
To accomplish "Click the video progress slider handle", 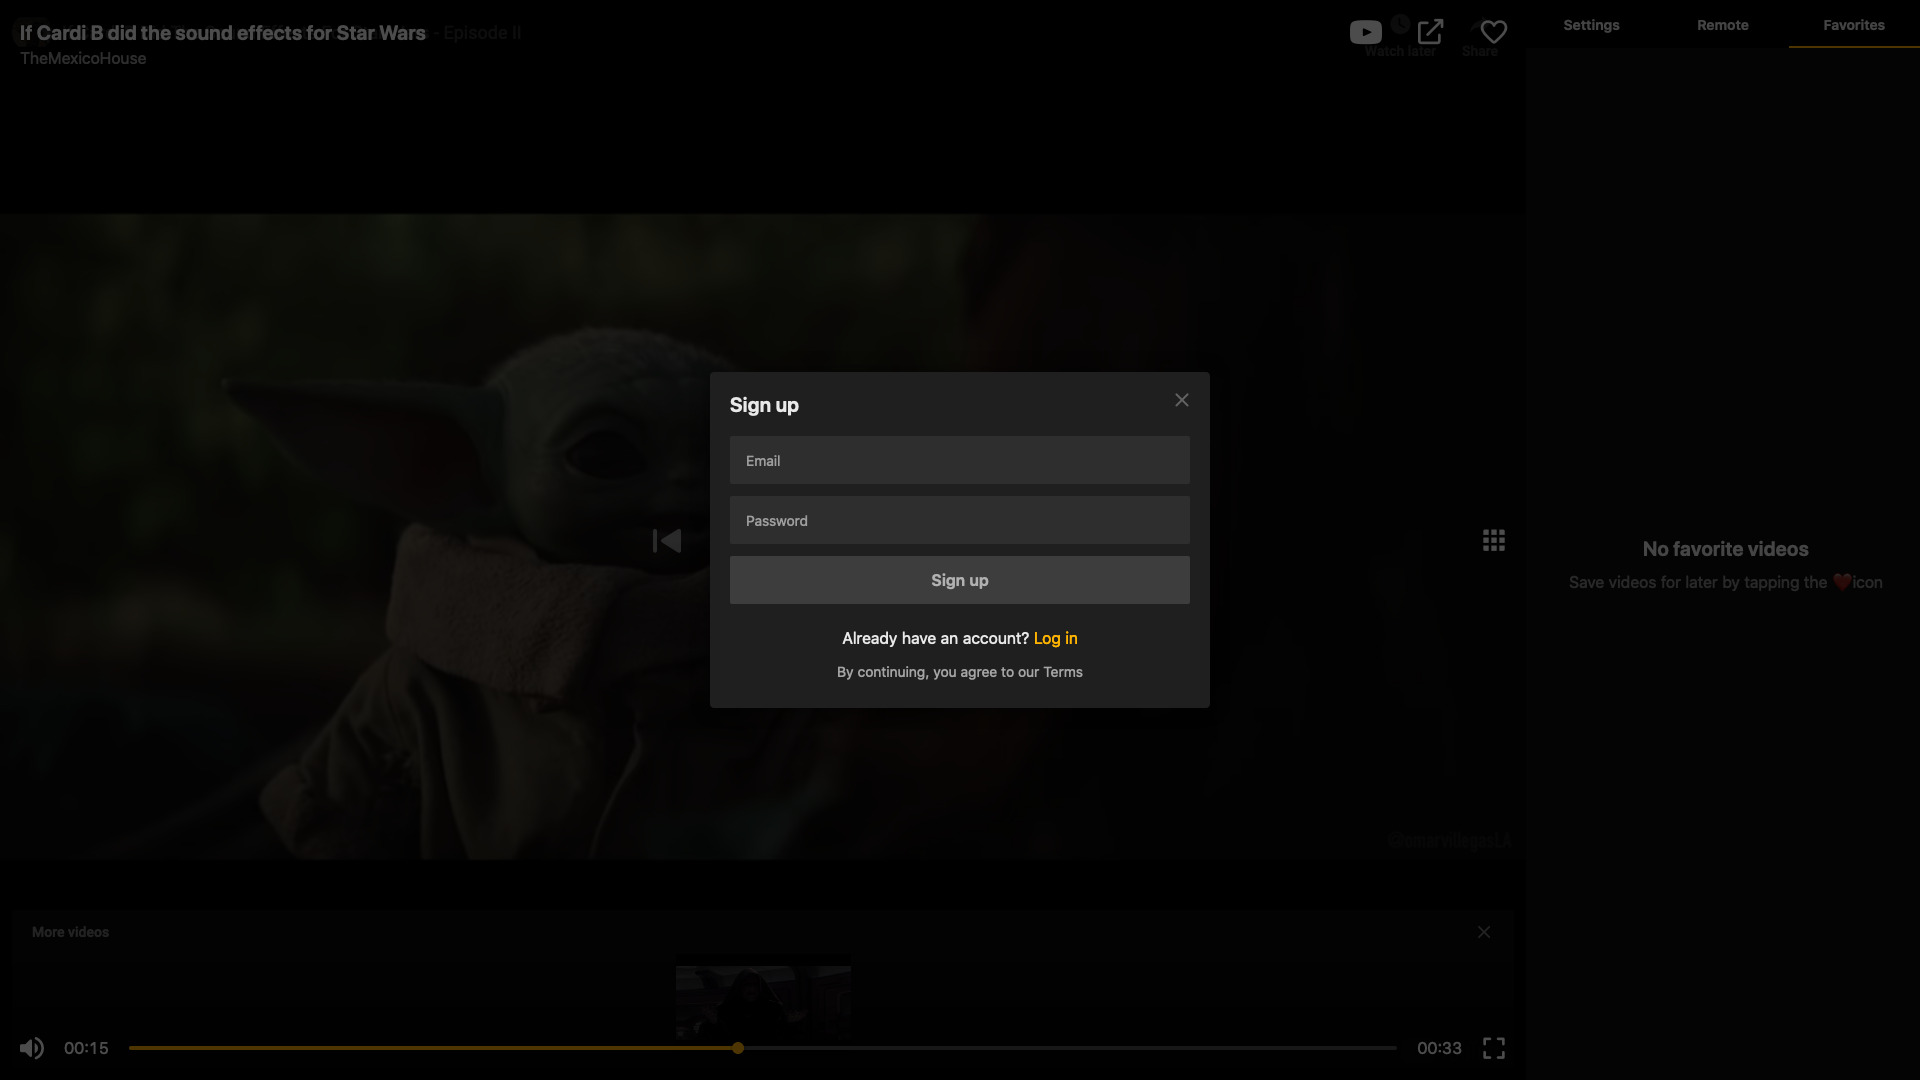I will tap(738, 1048).
